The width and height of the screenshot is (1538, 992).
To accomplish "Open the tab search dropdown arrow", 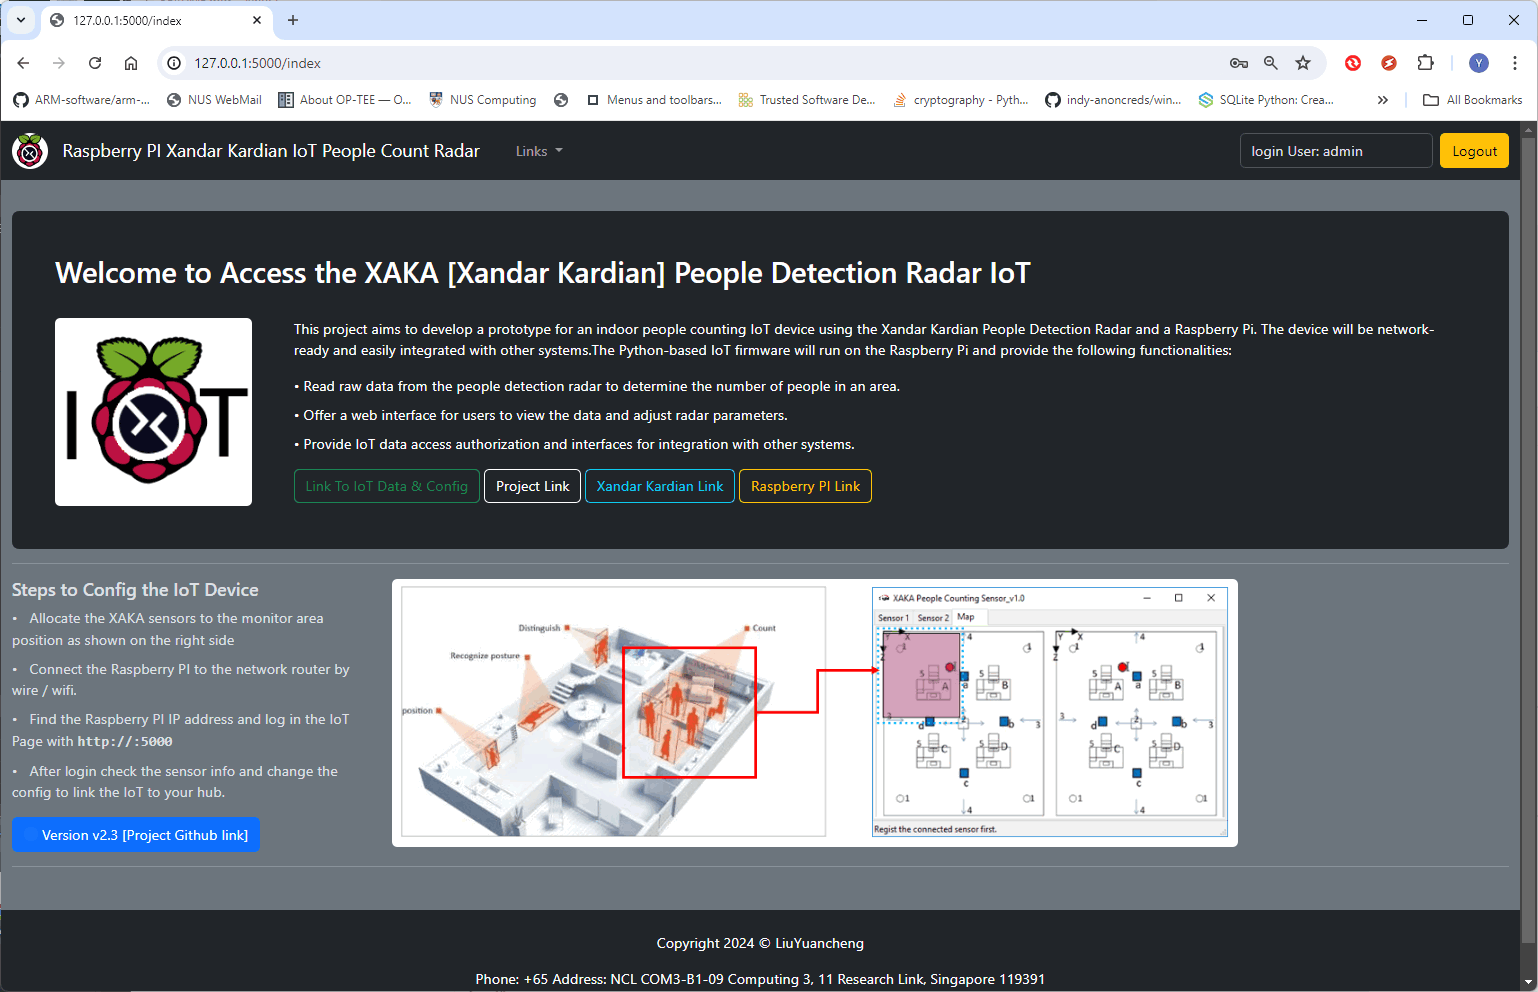I will click(21, 20).
